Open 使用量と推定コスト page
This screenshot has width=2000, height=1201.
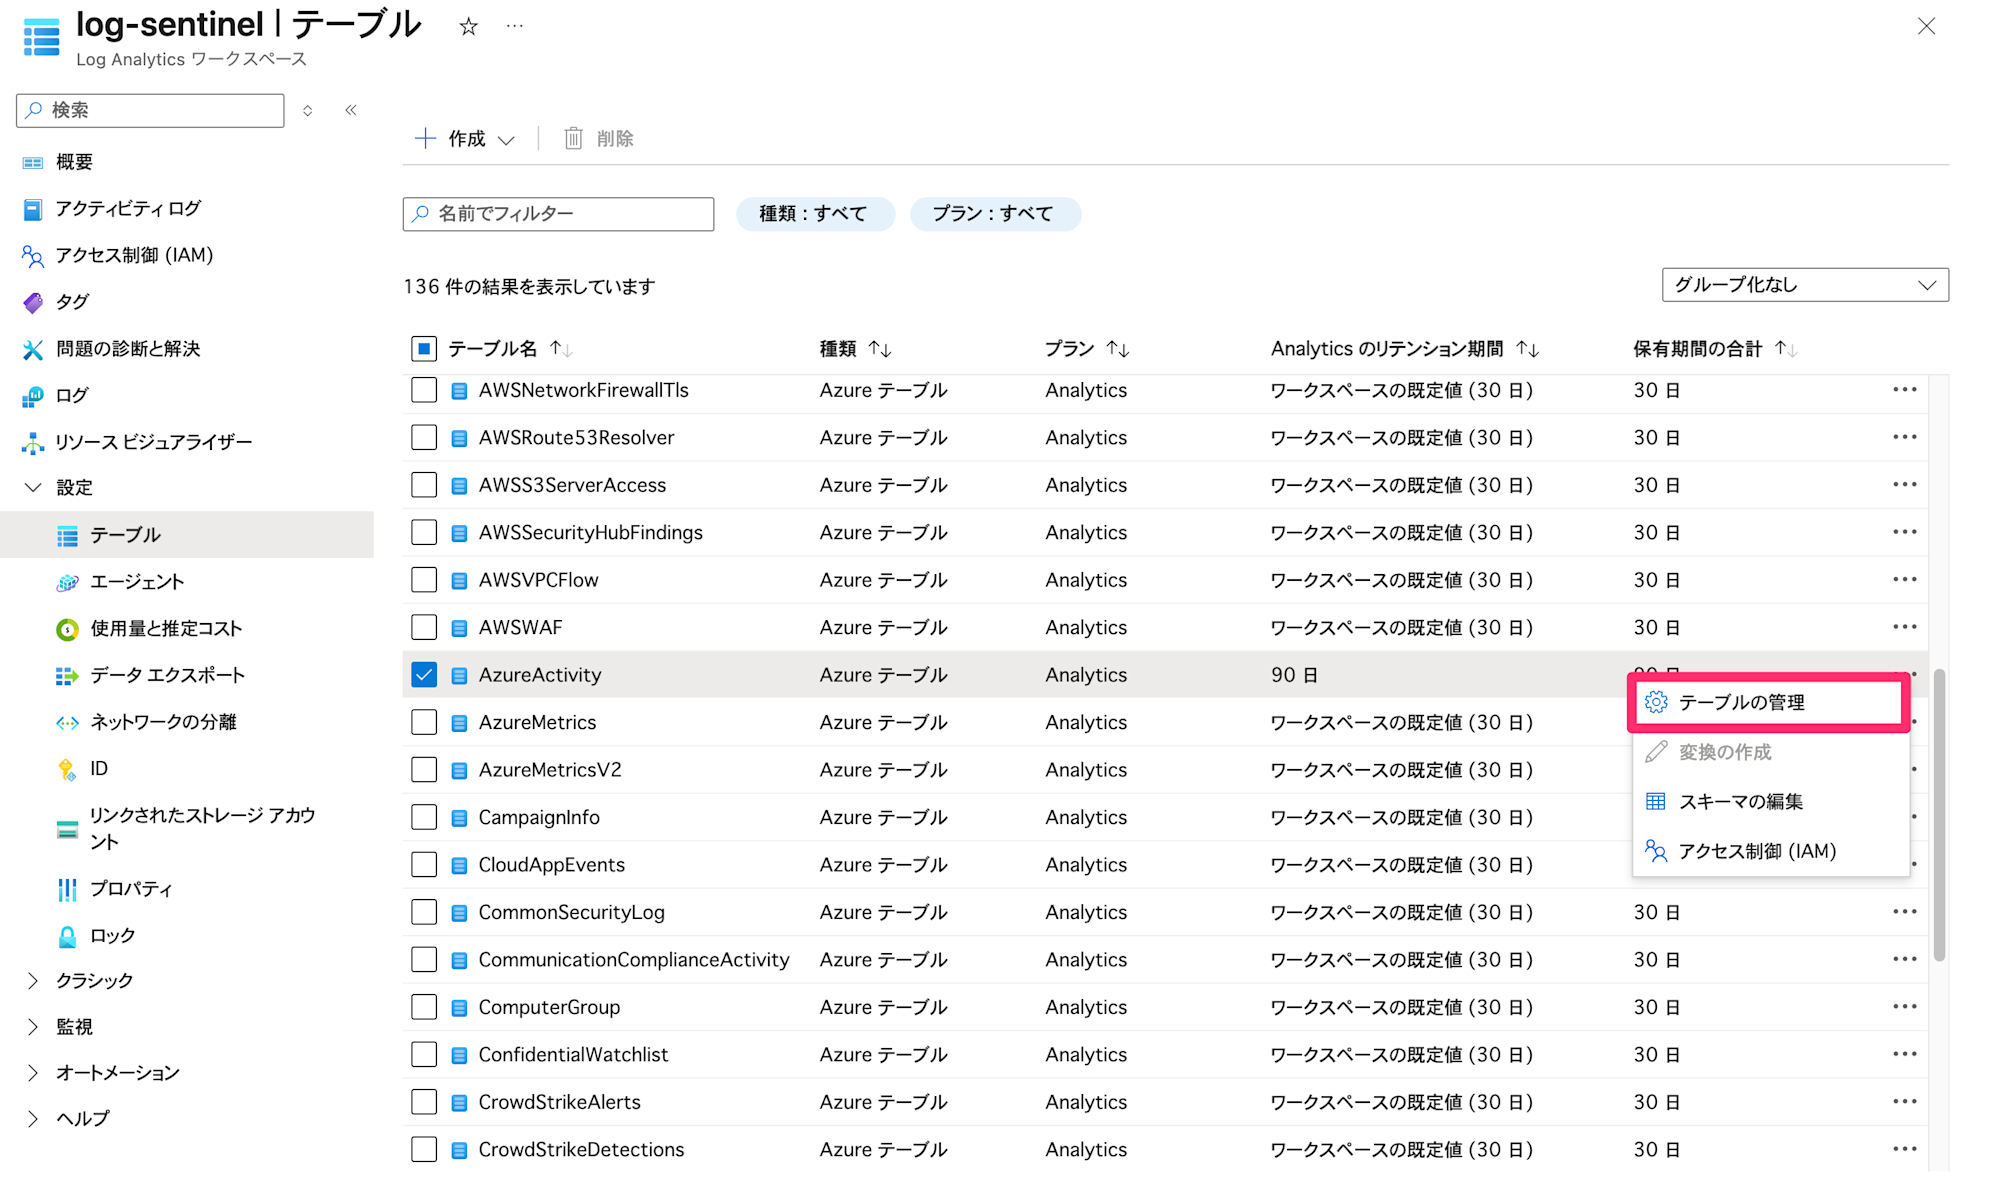click(x=166, y=628)
